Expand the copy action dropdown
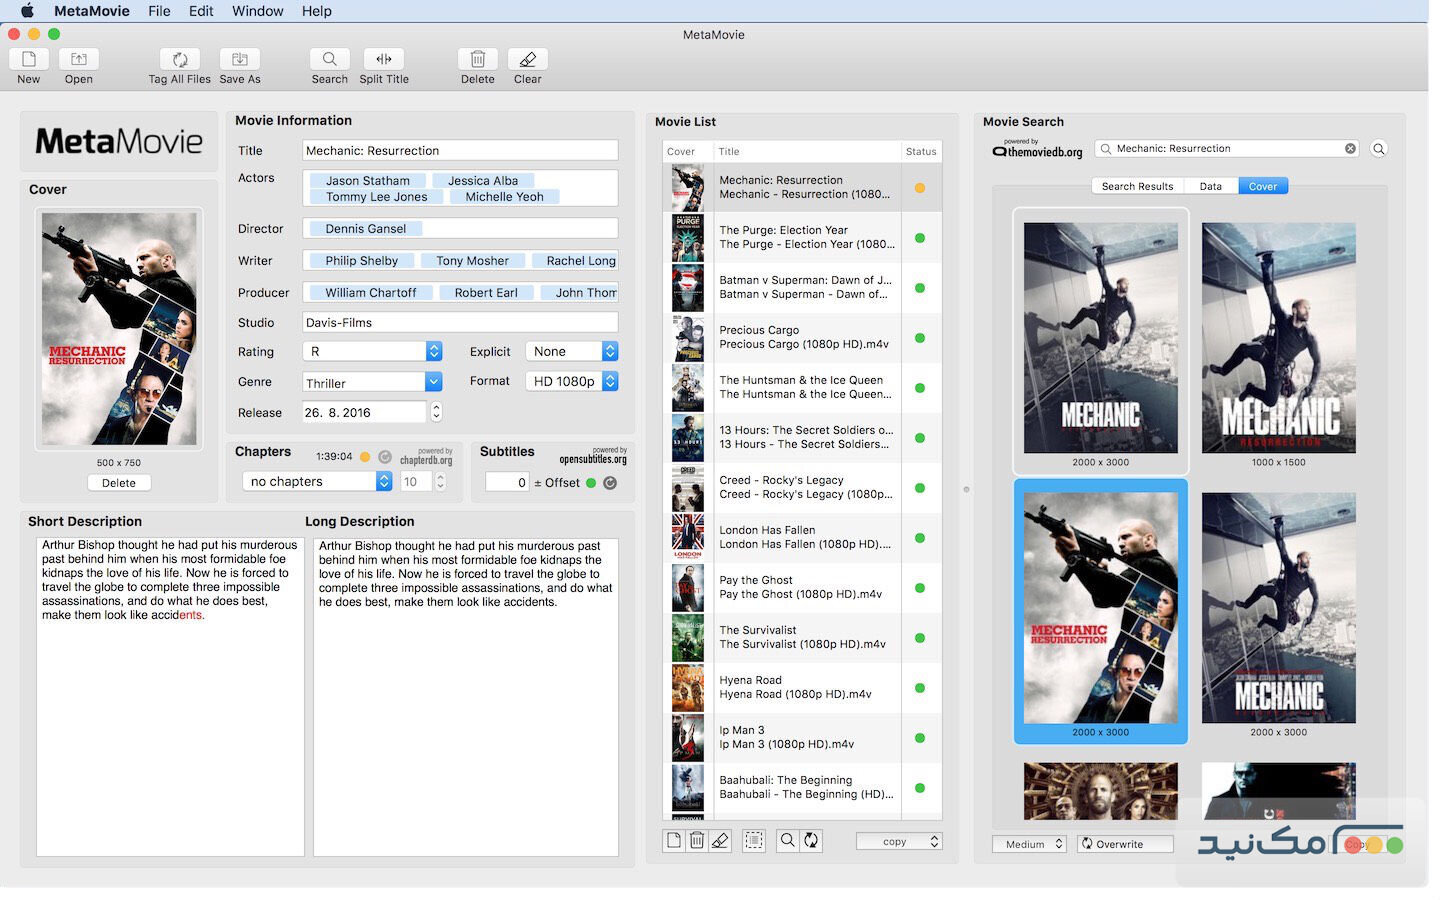This screenshot has height=900, width=1440. tap(897, 840)
